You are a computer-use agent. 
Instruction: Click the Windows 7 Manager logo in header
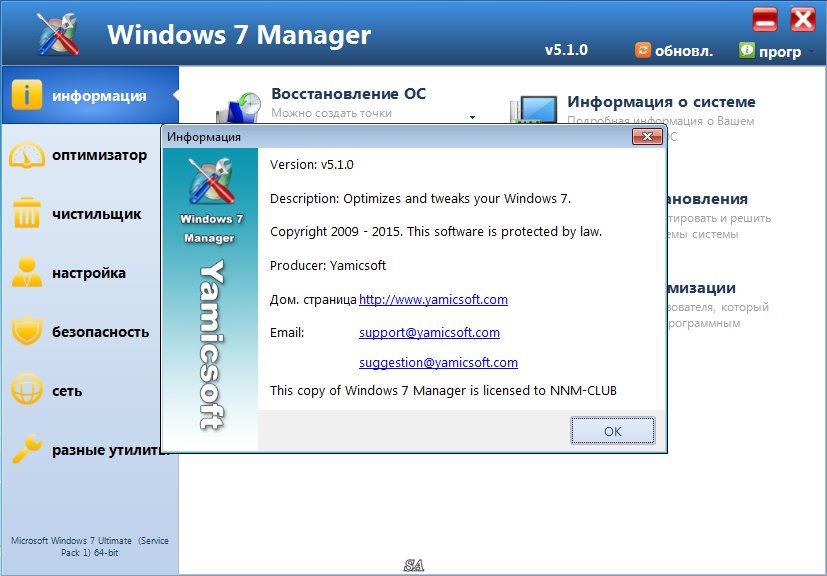coord(58,34)
